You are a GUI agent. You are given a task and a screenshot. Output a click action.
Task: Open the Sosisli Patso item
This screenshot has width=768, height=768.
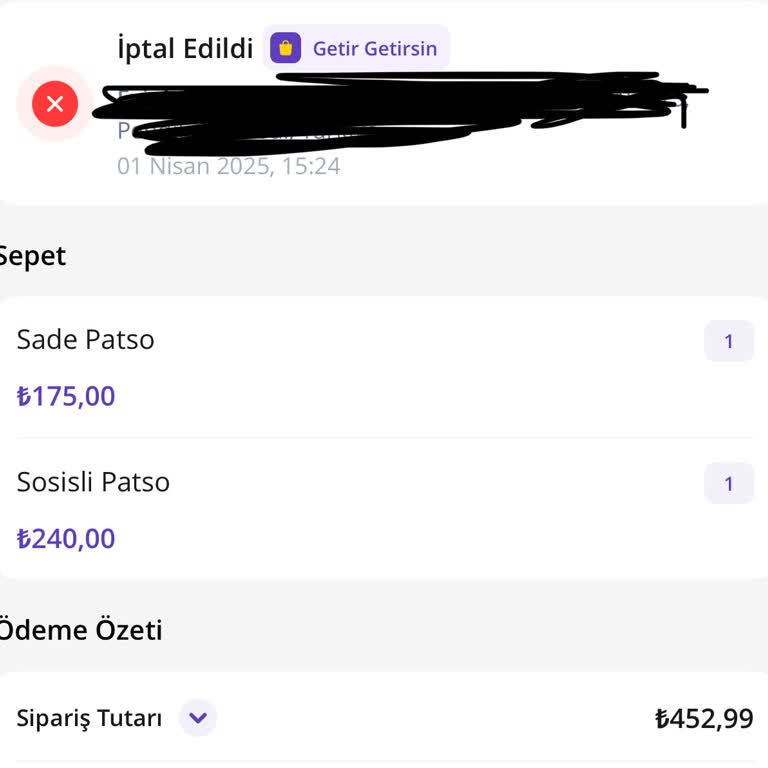pyautogui.click(x=94, y=482)
